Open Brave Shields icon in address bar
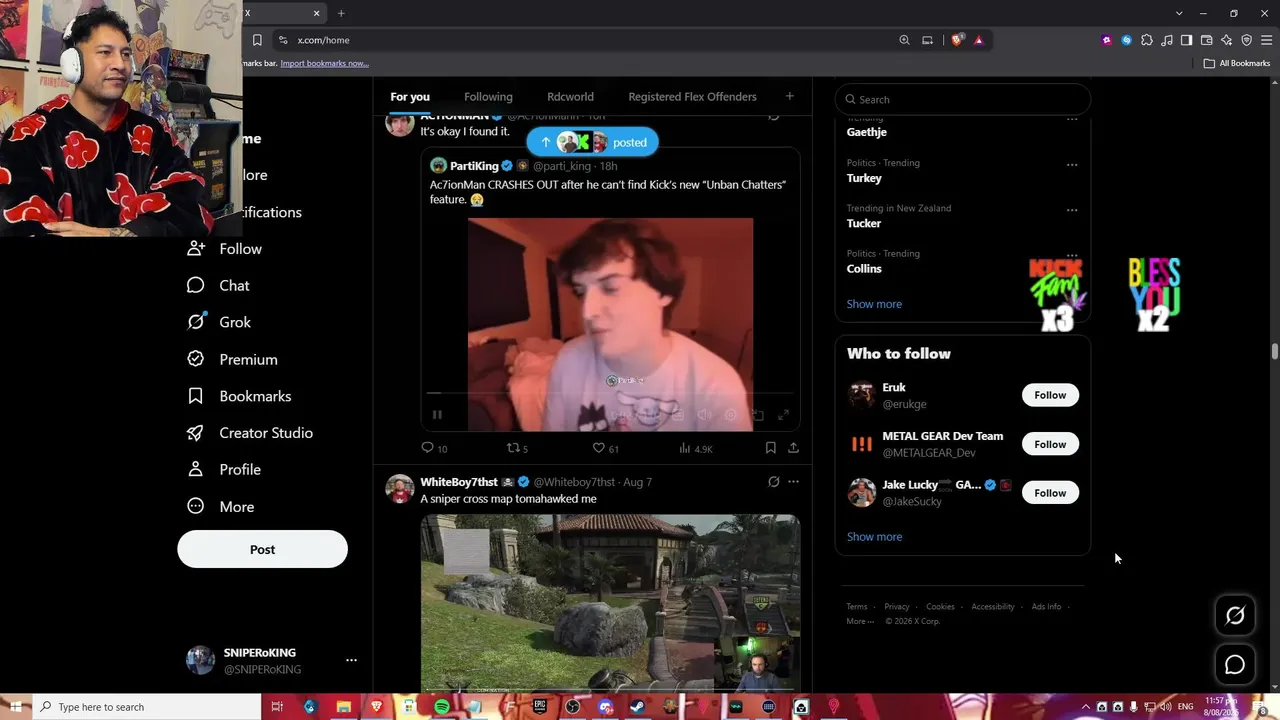 (957, 40)
